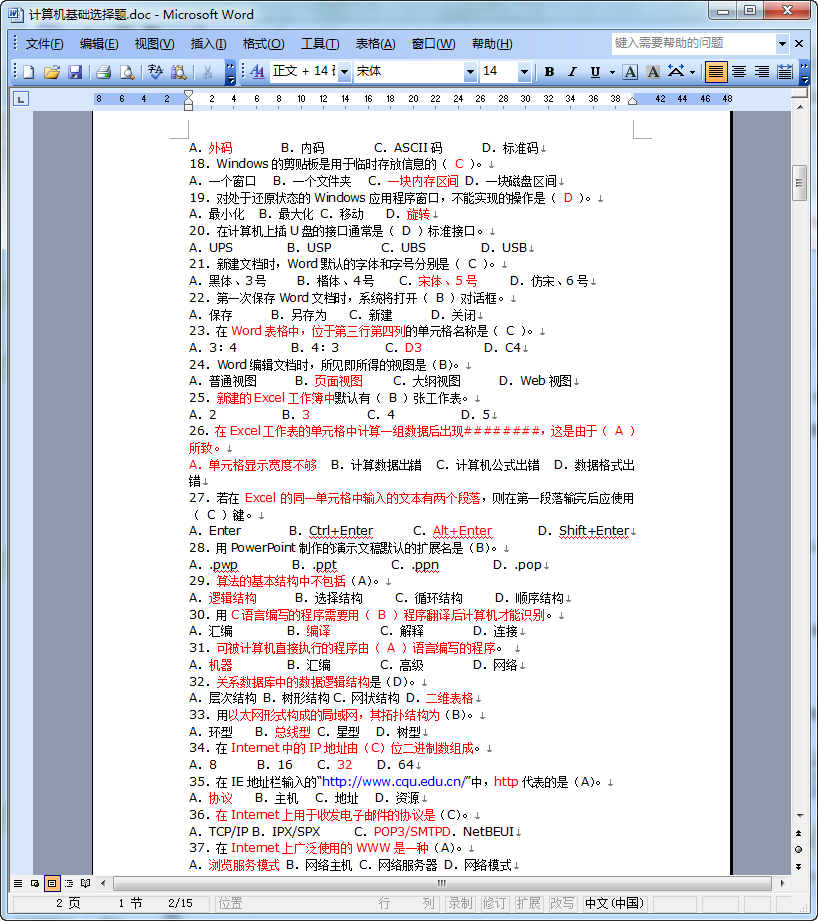The width and height of the screenshot is (818, 921).
Task: Click the tab stop selector at ruler corner
Action: click(x=21, y=99)
